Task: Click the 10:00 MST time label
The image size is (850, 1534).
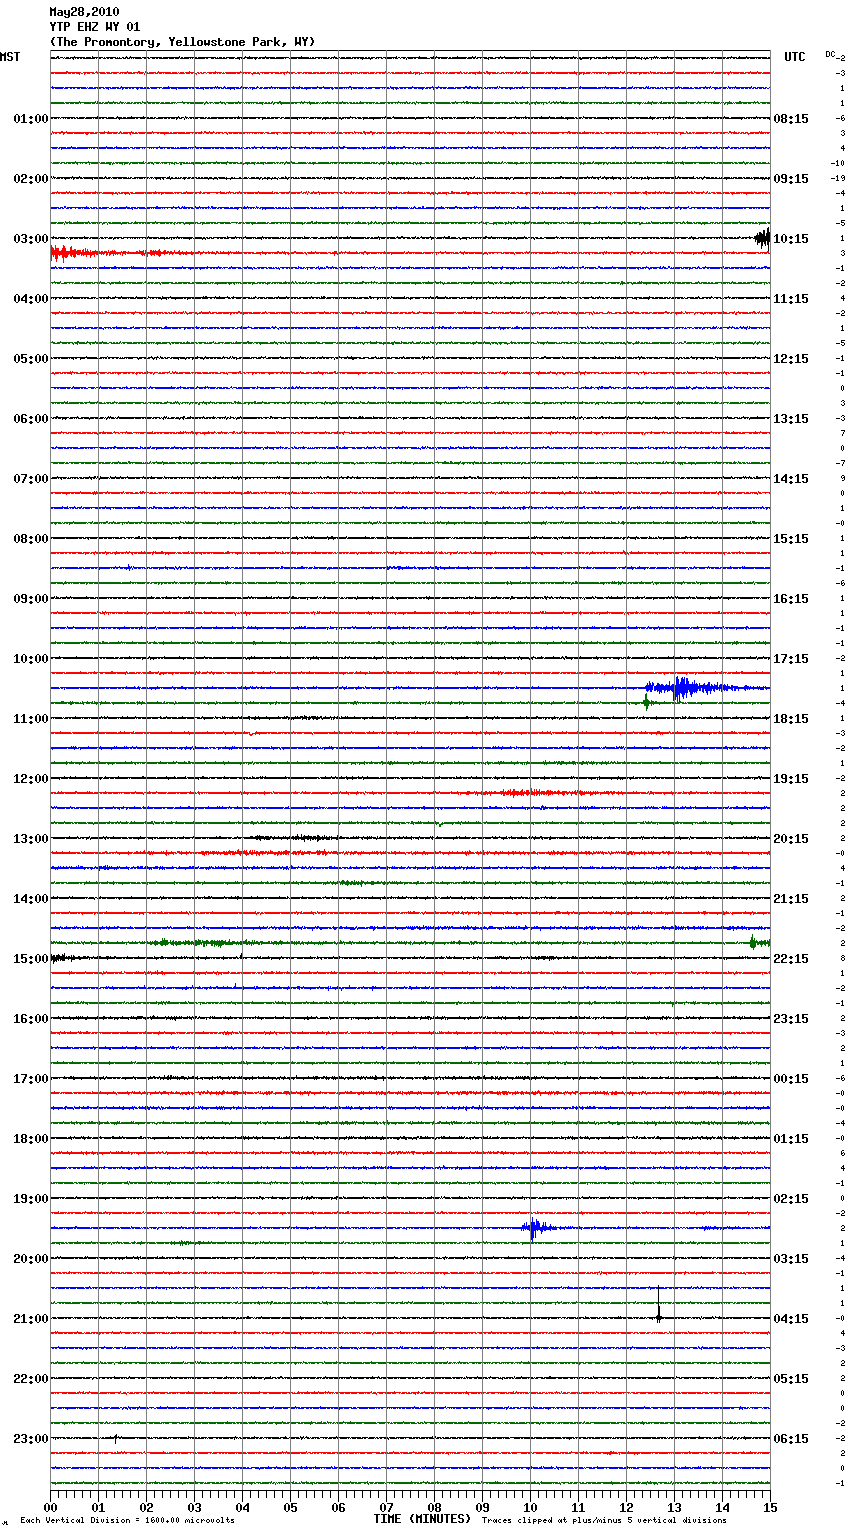Action: 31,659
